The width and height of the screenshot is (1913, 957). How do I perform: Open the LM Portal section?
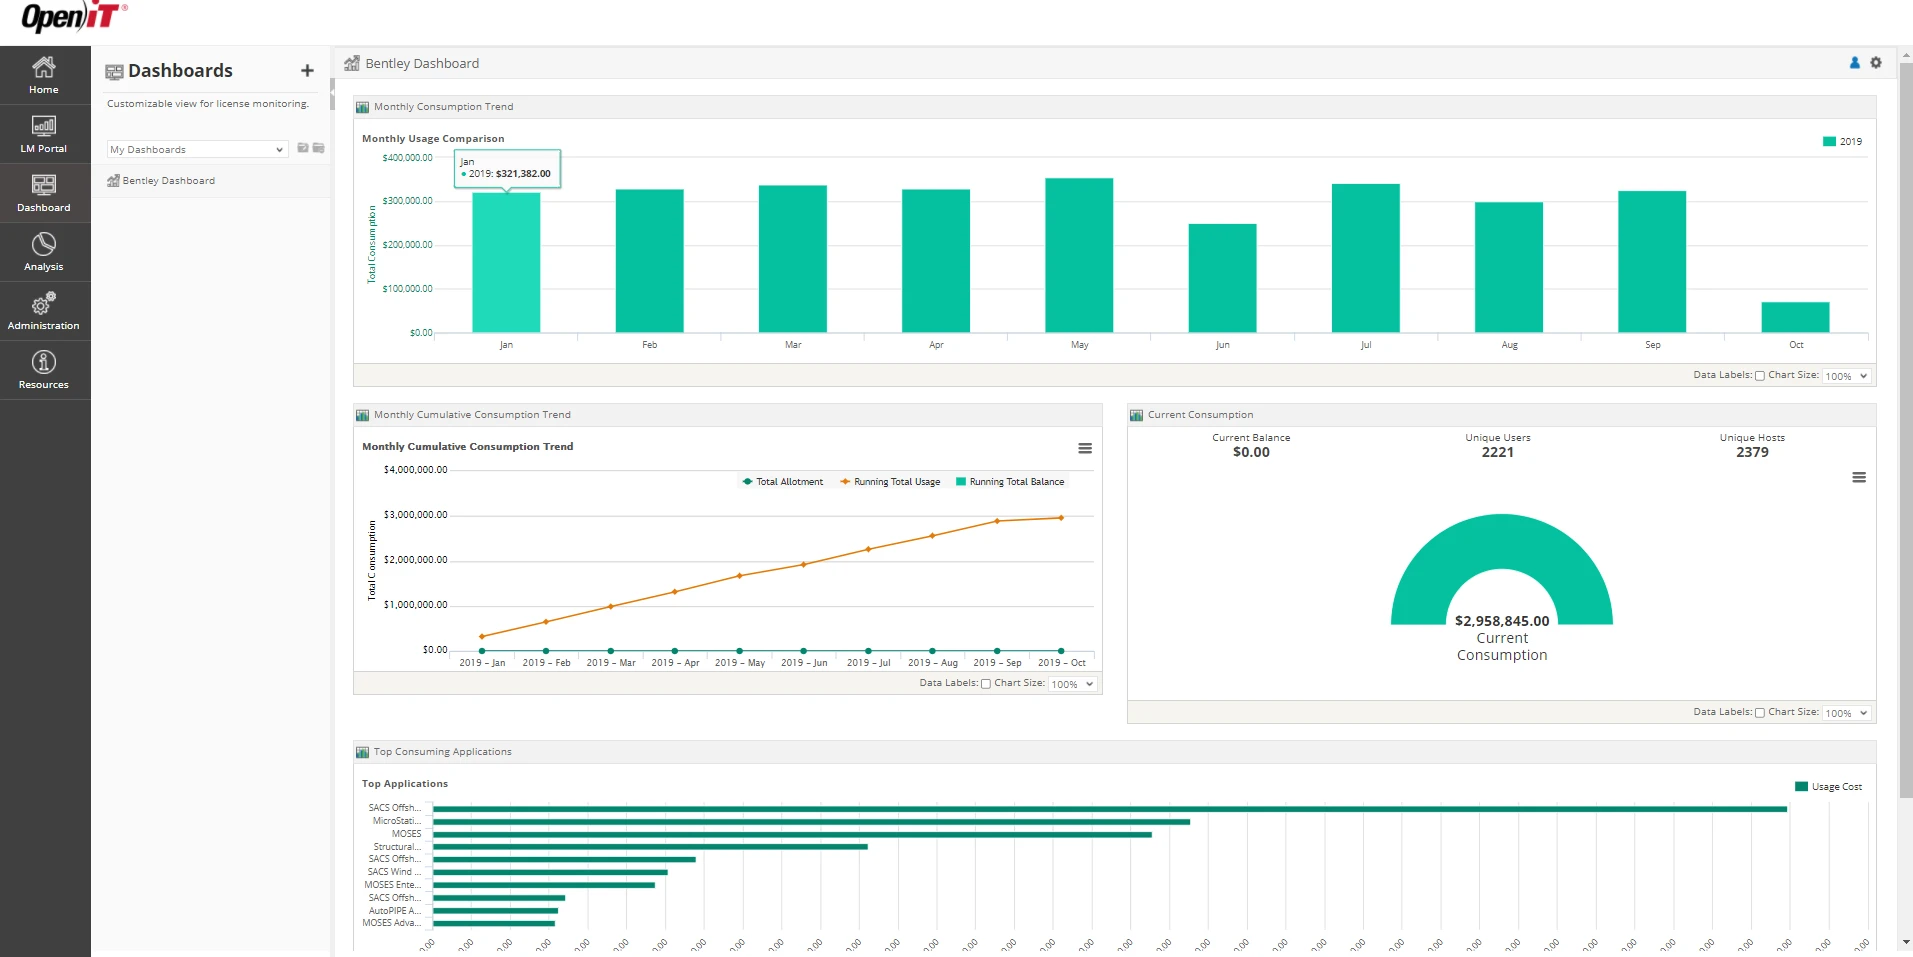[x=44, y=135]
